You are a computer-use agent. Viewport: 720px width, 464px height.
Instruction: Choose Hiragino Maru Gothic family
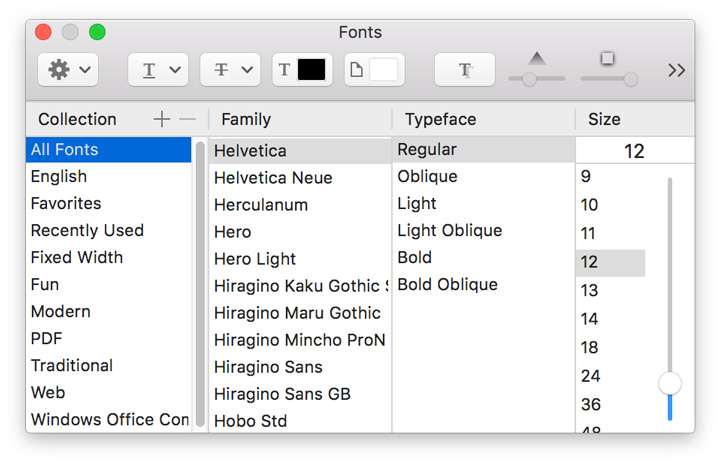click(x=299, y=313)
